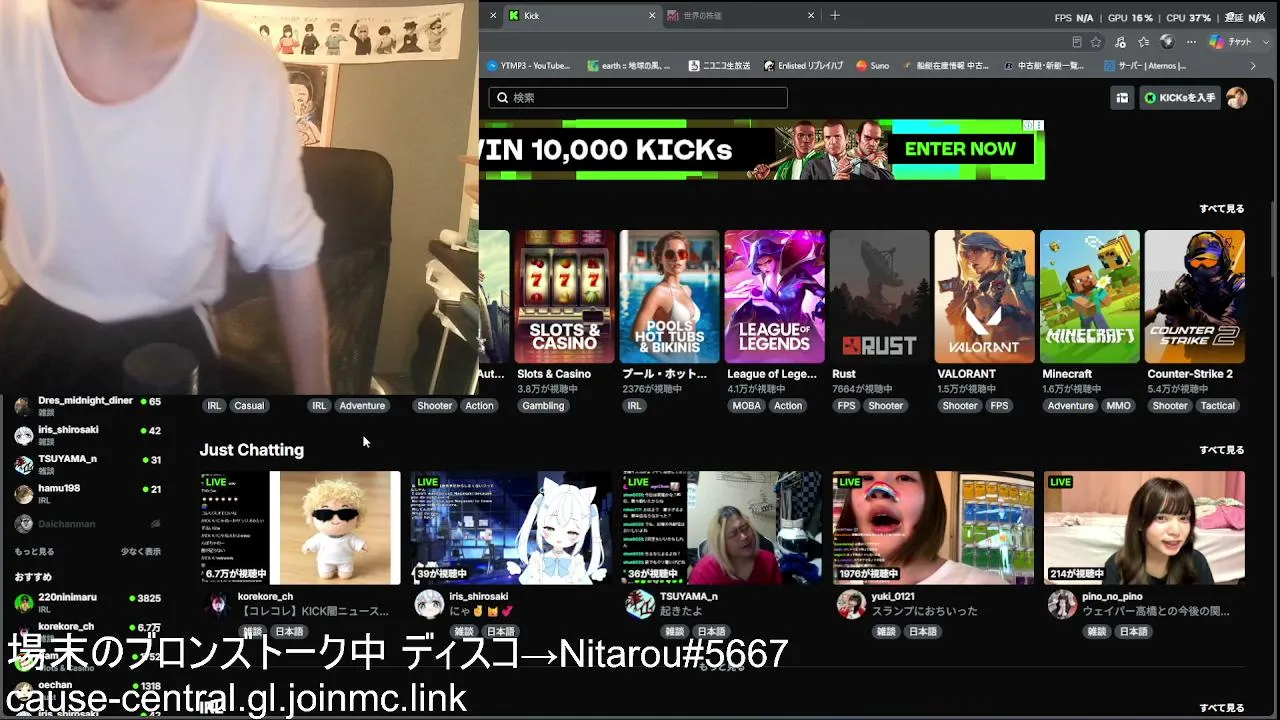Viewport: 1280px width, 720px height.
Task: Expand followed channels with もっと見る
Action: 34,551
